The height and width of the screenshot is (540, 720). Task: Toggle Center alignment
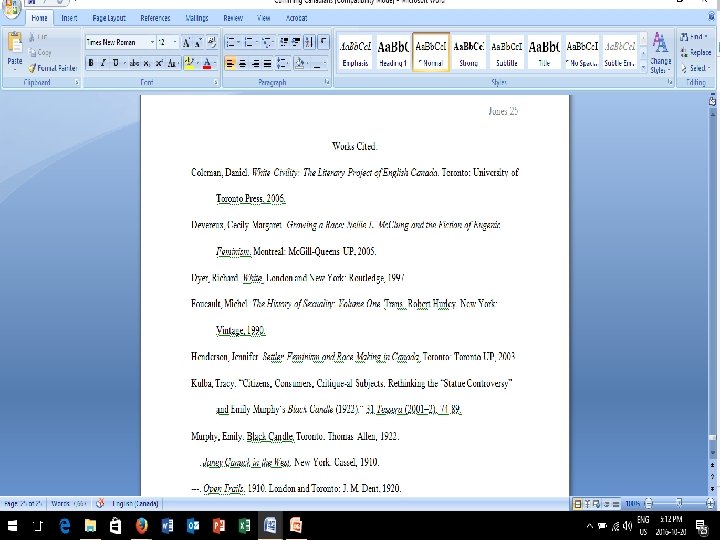pos(242,63)
